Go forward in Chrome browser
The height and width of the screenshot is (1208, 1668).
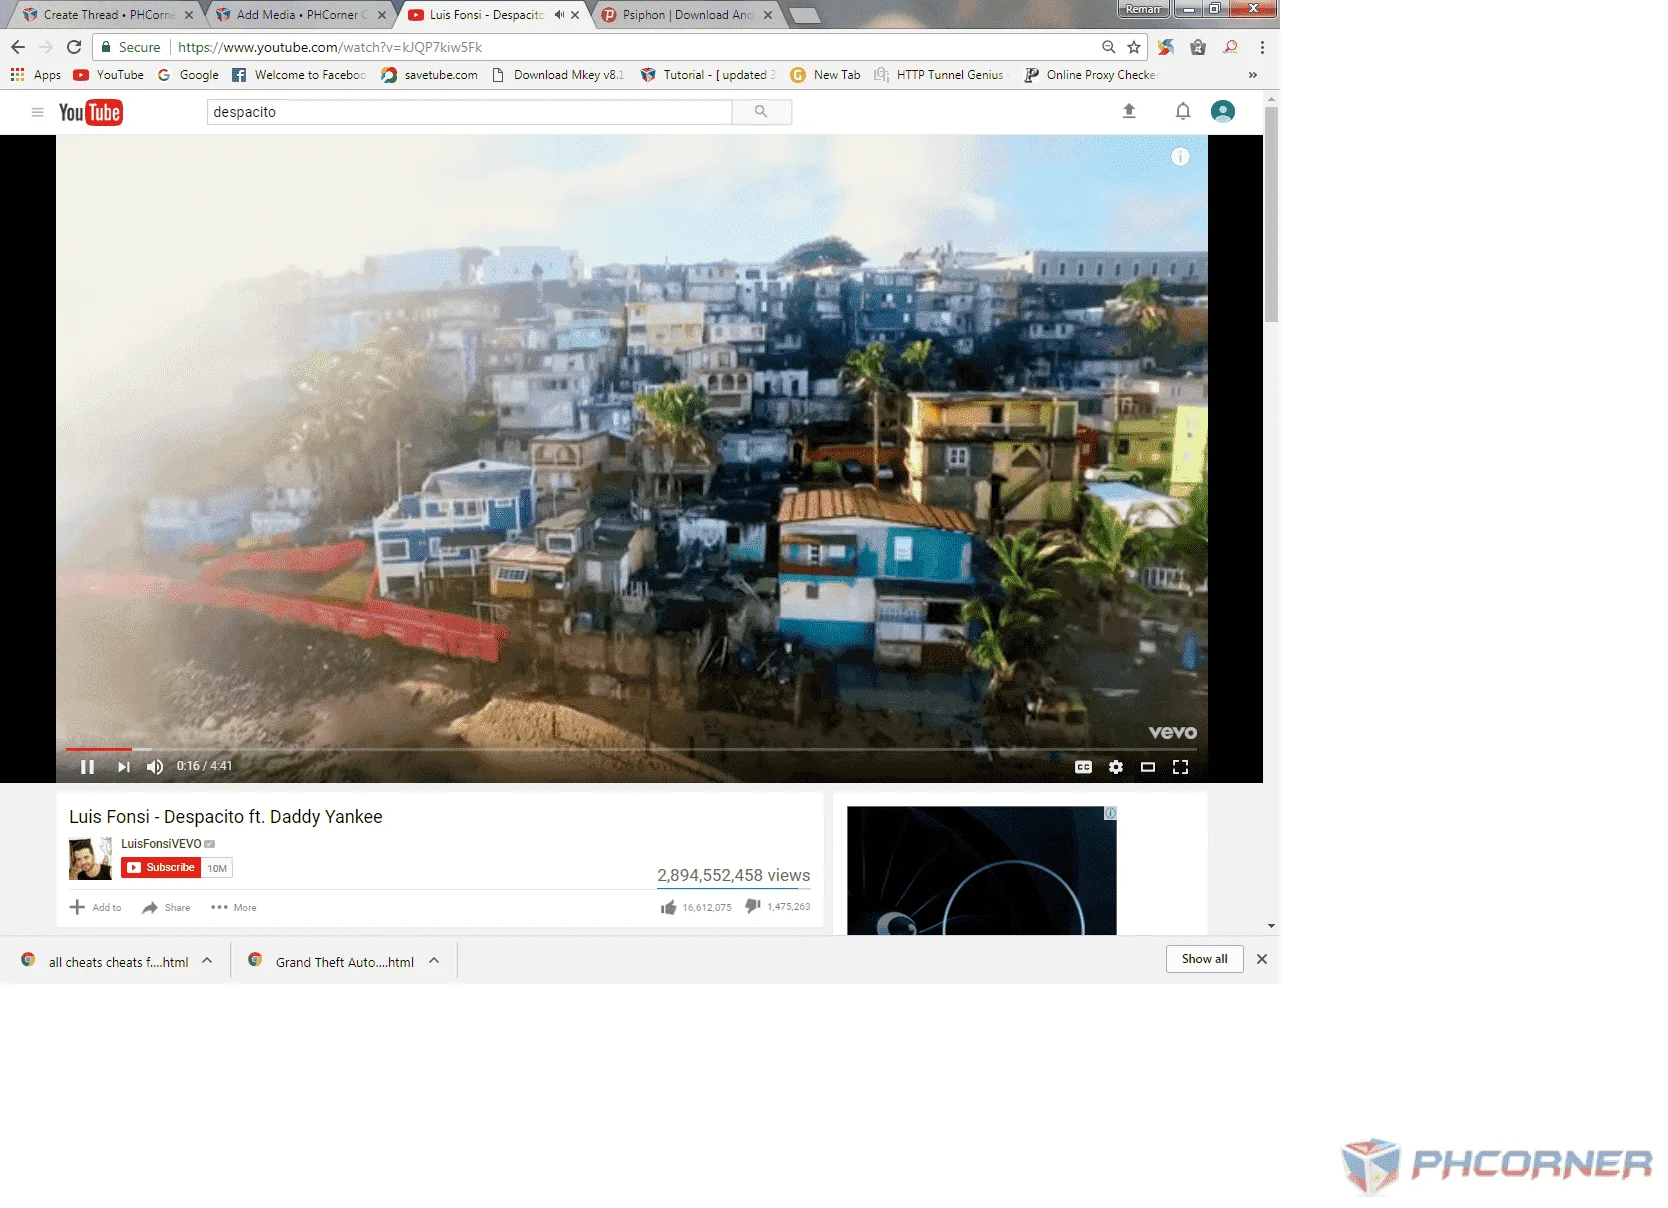coord(46,47)
